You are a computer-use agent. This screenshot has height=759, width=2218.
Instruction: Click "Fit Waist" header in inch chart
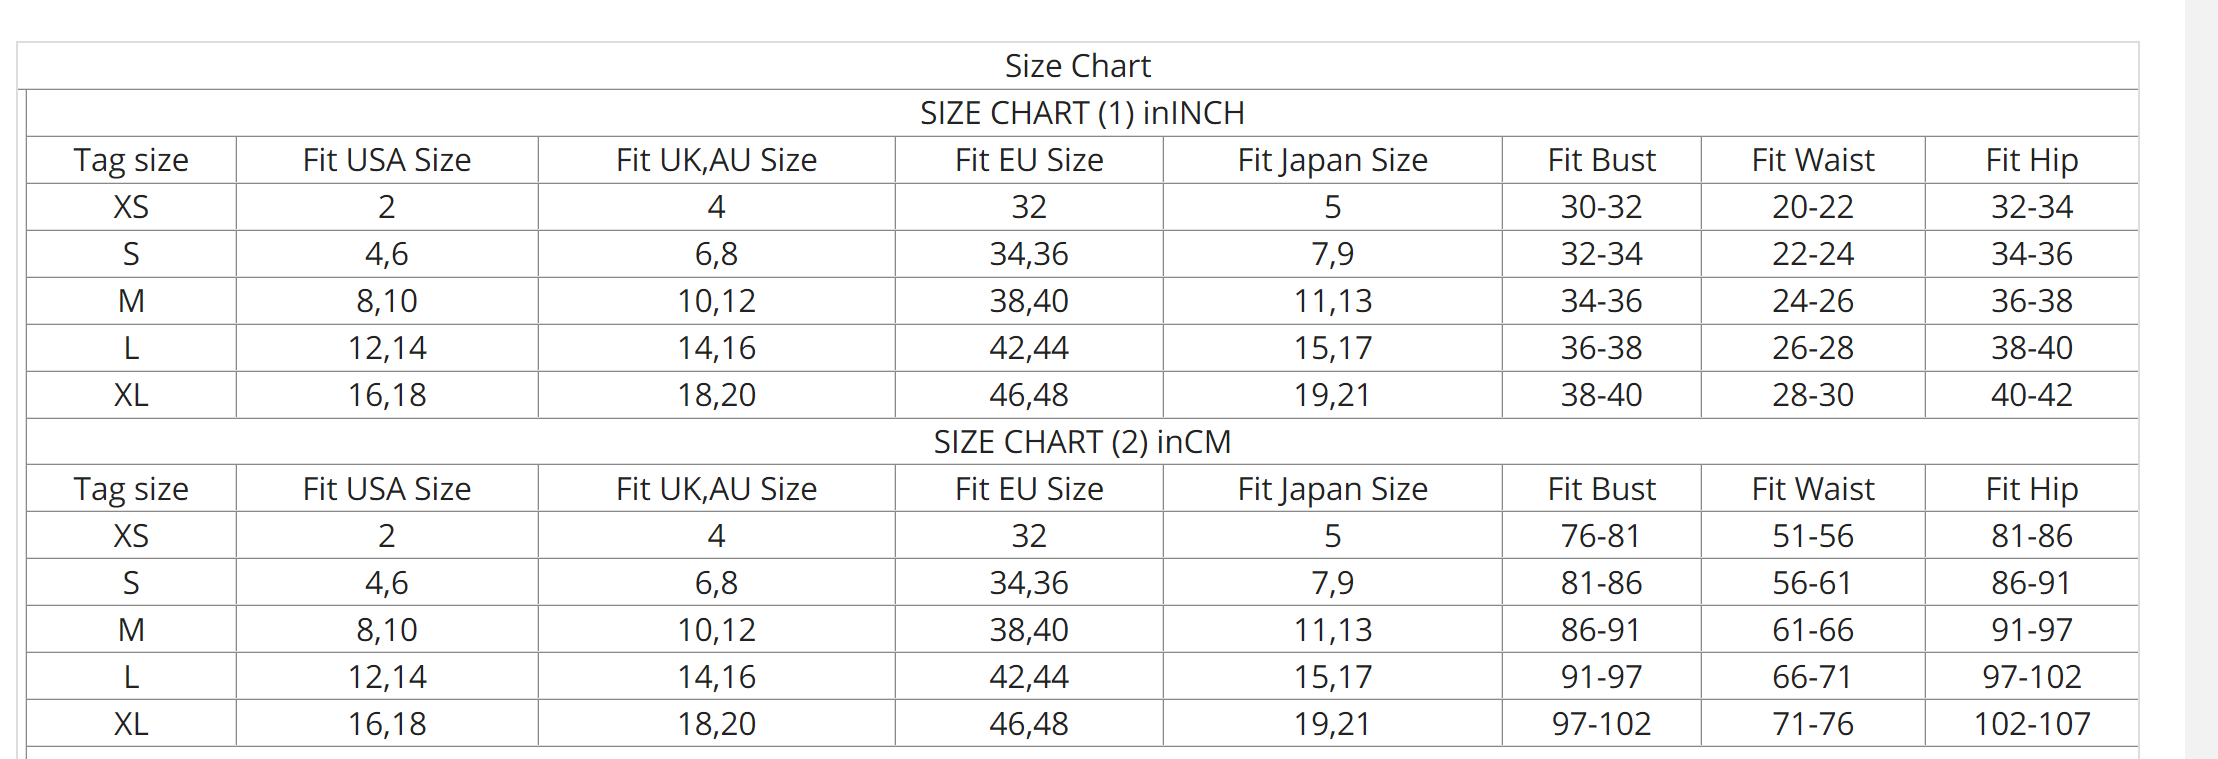[x=1812, y=160]
